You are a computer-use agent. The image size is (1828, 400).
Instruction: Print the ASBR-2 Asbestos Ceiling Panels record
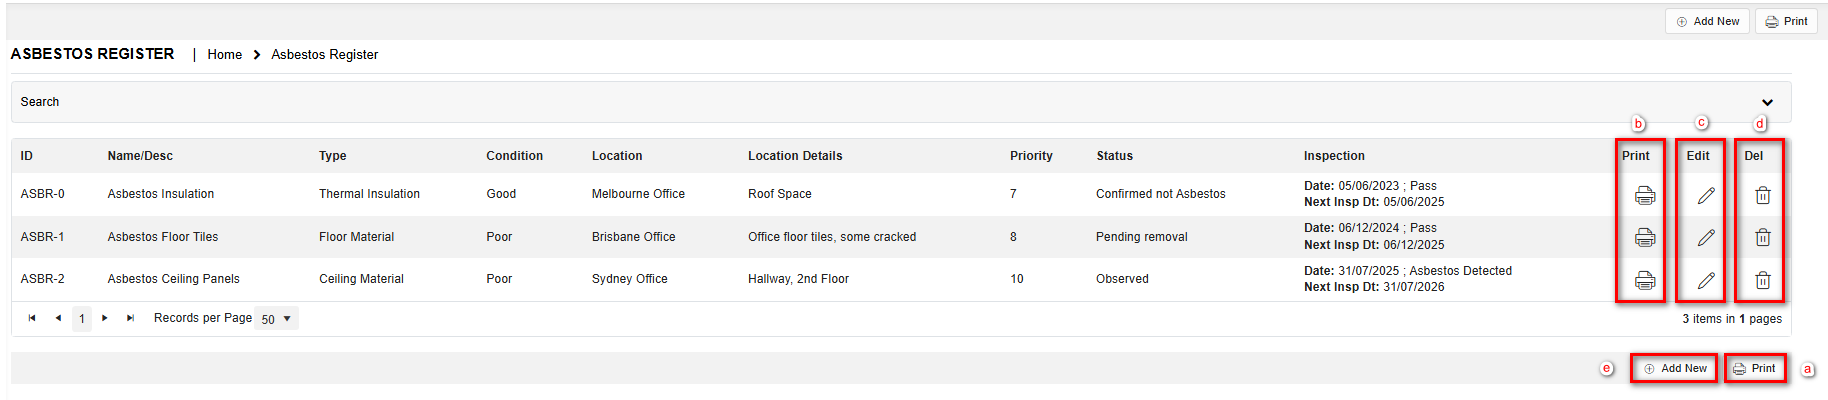[1644, 281]
